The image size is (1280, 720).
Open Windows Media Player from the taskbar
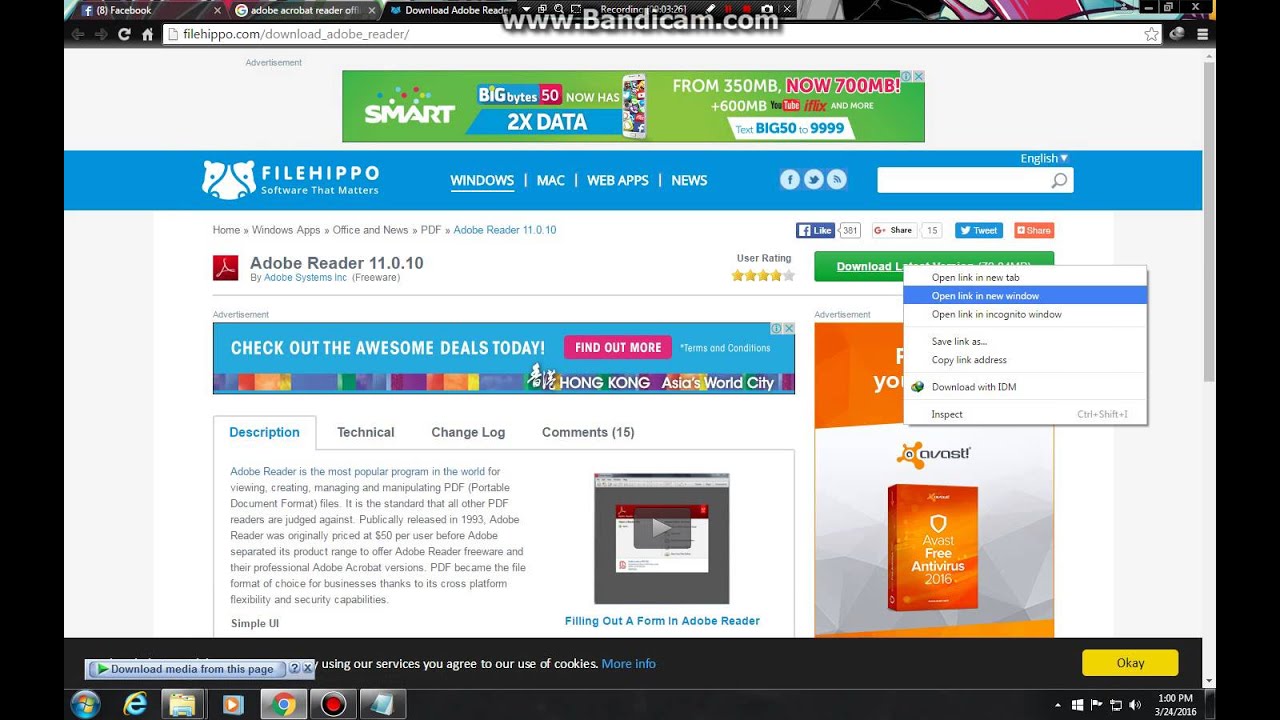pyautogui.click(x=232, y=704)
